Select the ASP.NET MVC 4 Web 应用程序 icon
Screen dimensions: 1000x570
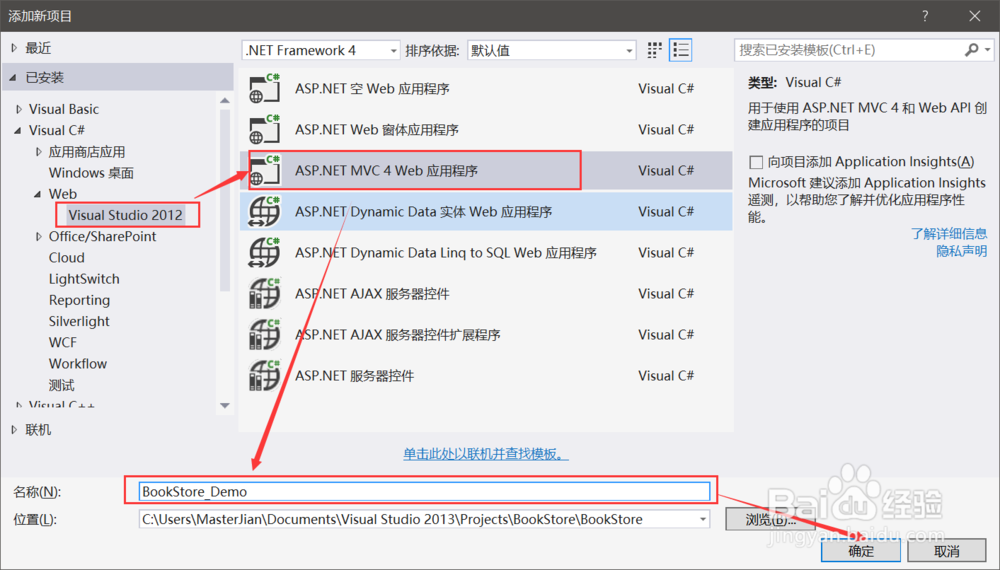(x=264, y=170)
